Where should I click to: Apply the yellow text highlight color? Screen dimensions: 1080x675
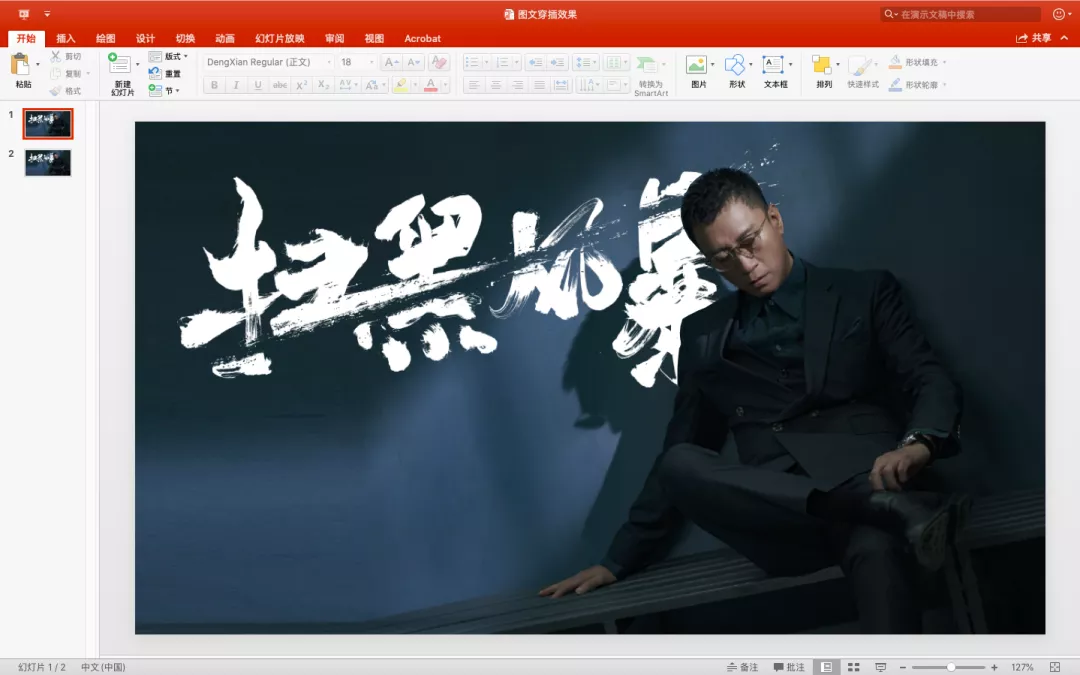(401, 85)
